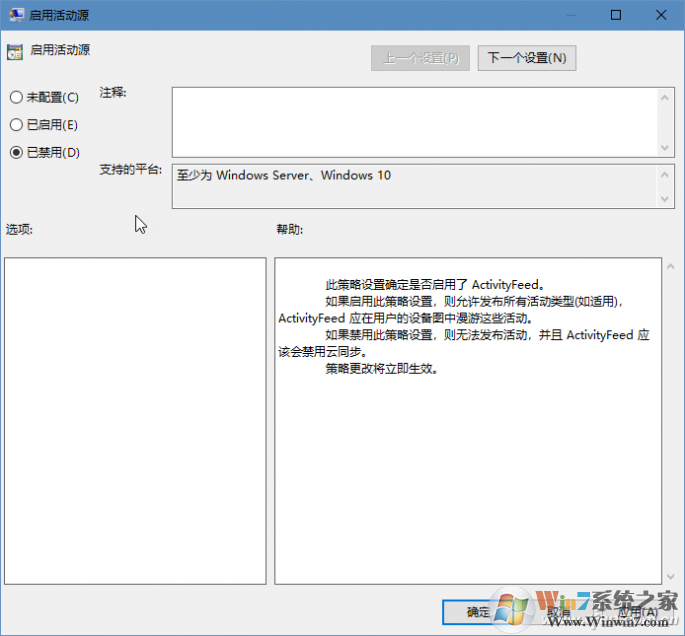Click the 帮助 panel scroll up arrow
The width and height of the screenshot is (685, 636).
tap(671, 266)
